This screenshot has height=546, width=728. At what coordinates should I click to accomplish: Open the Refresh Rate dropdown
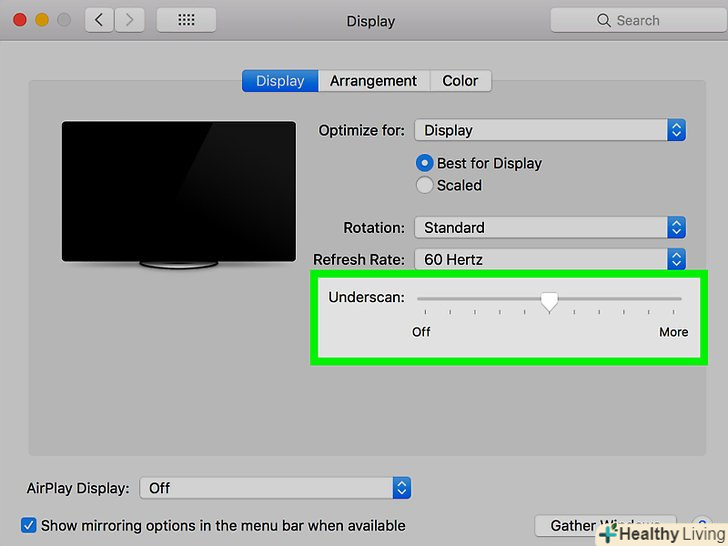[550, 259]
